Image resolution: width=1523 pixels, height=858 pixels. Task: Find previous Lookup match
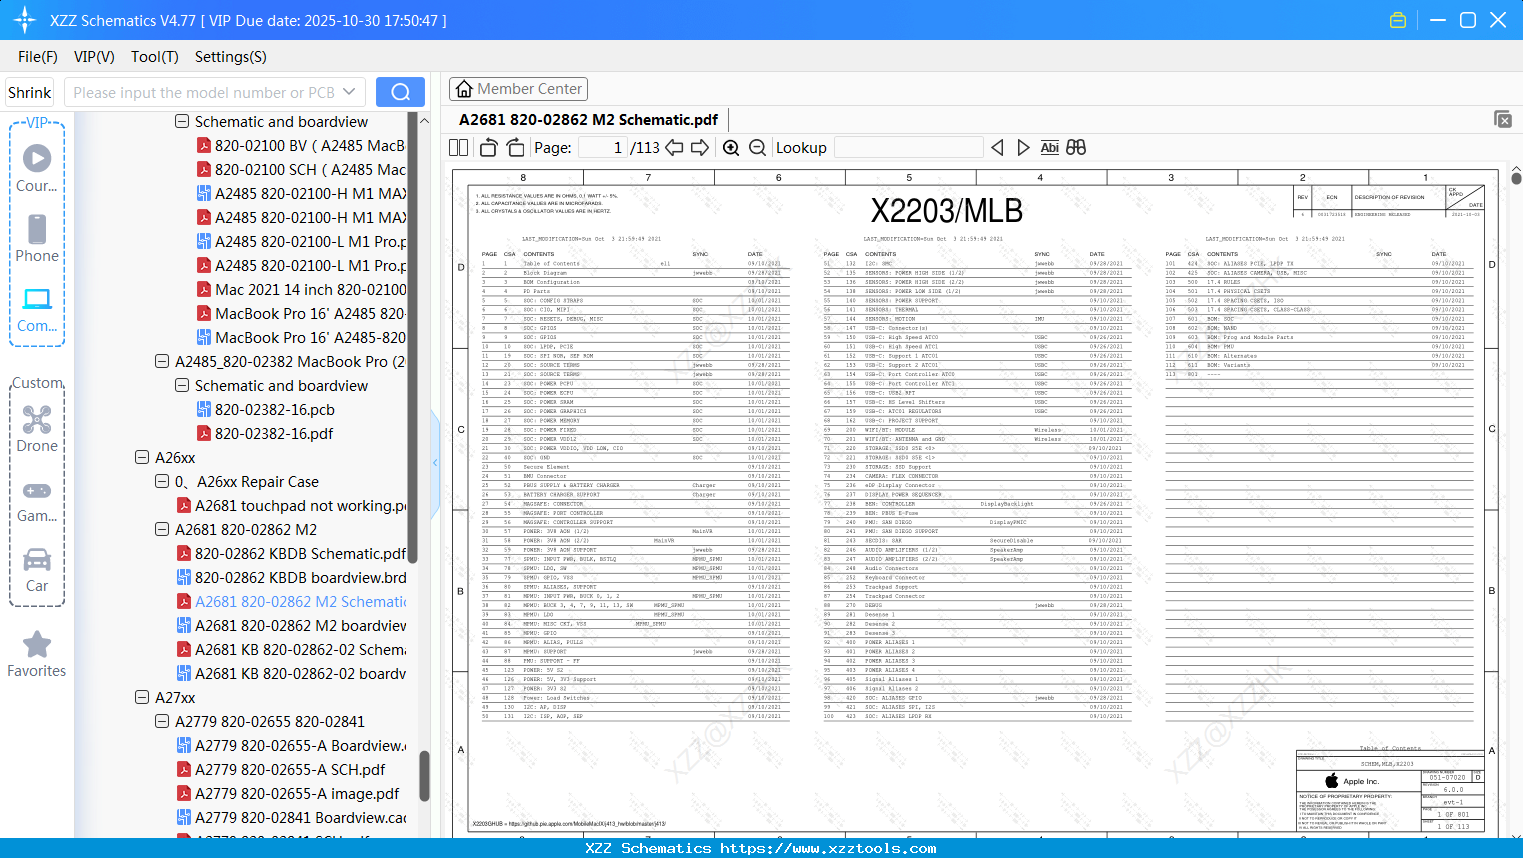click(x=997, y=147)
